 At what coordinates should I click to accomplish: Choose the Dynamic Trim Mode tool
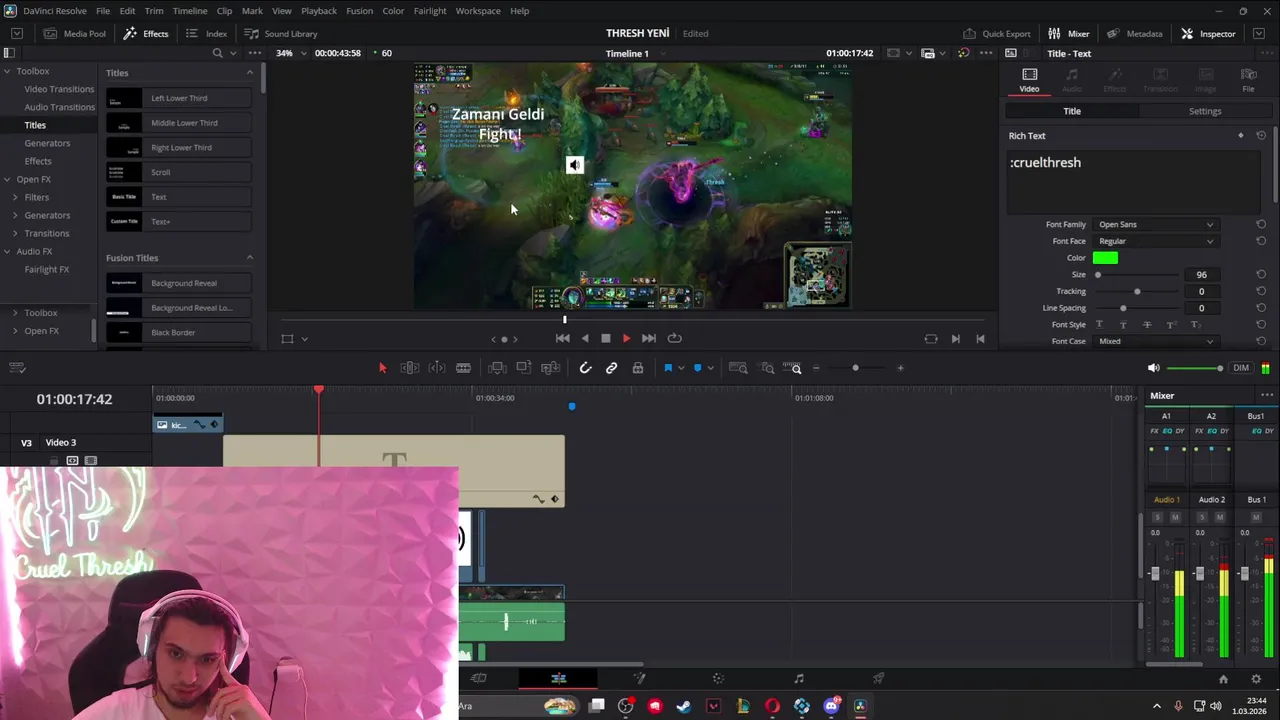tap(437, 368)
